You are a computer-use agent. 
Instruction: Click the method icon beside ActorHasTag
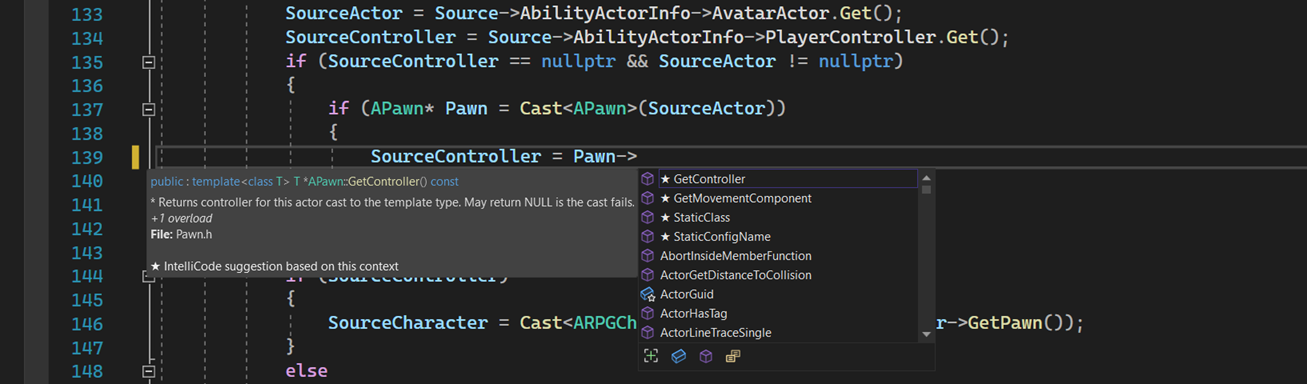tap(648, 313)
